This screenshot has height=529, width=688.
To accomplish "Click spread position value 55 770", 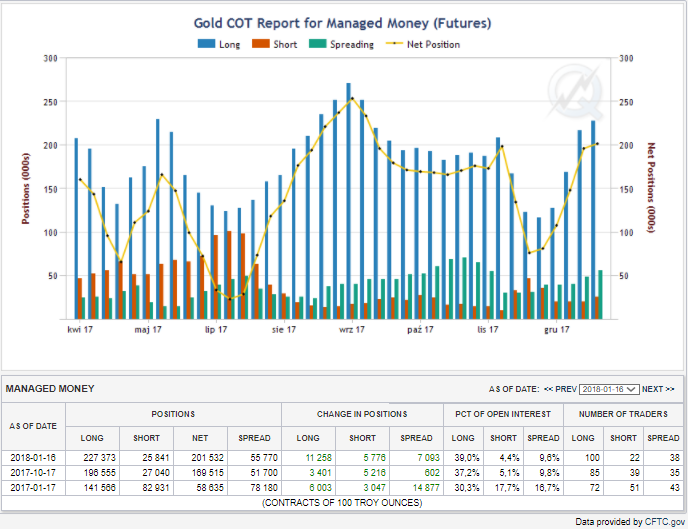I will tap(264, 458).
